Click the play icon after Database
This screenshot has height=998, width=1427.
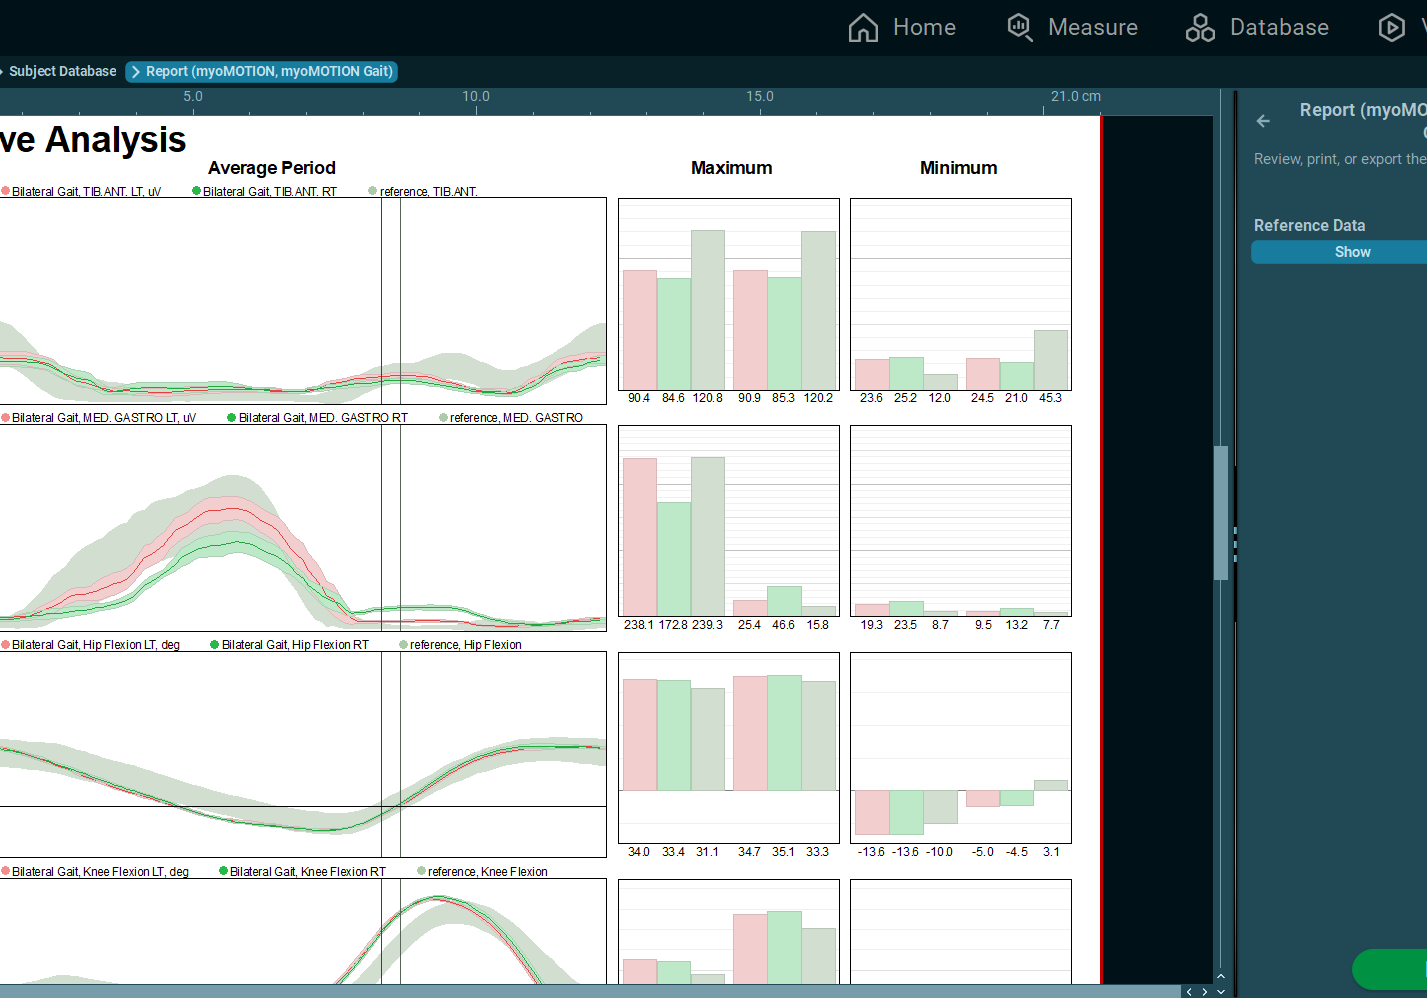(x=1391, y=27)
